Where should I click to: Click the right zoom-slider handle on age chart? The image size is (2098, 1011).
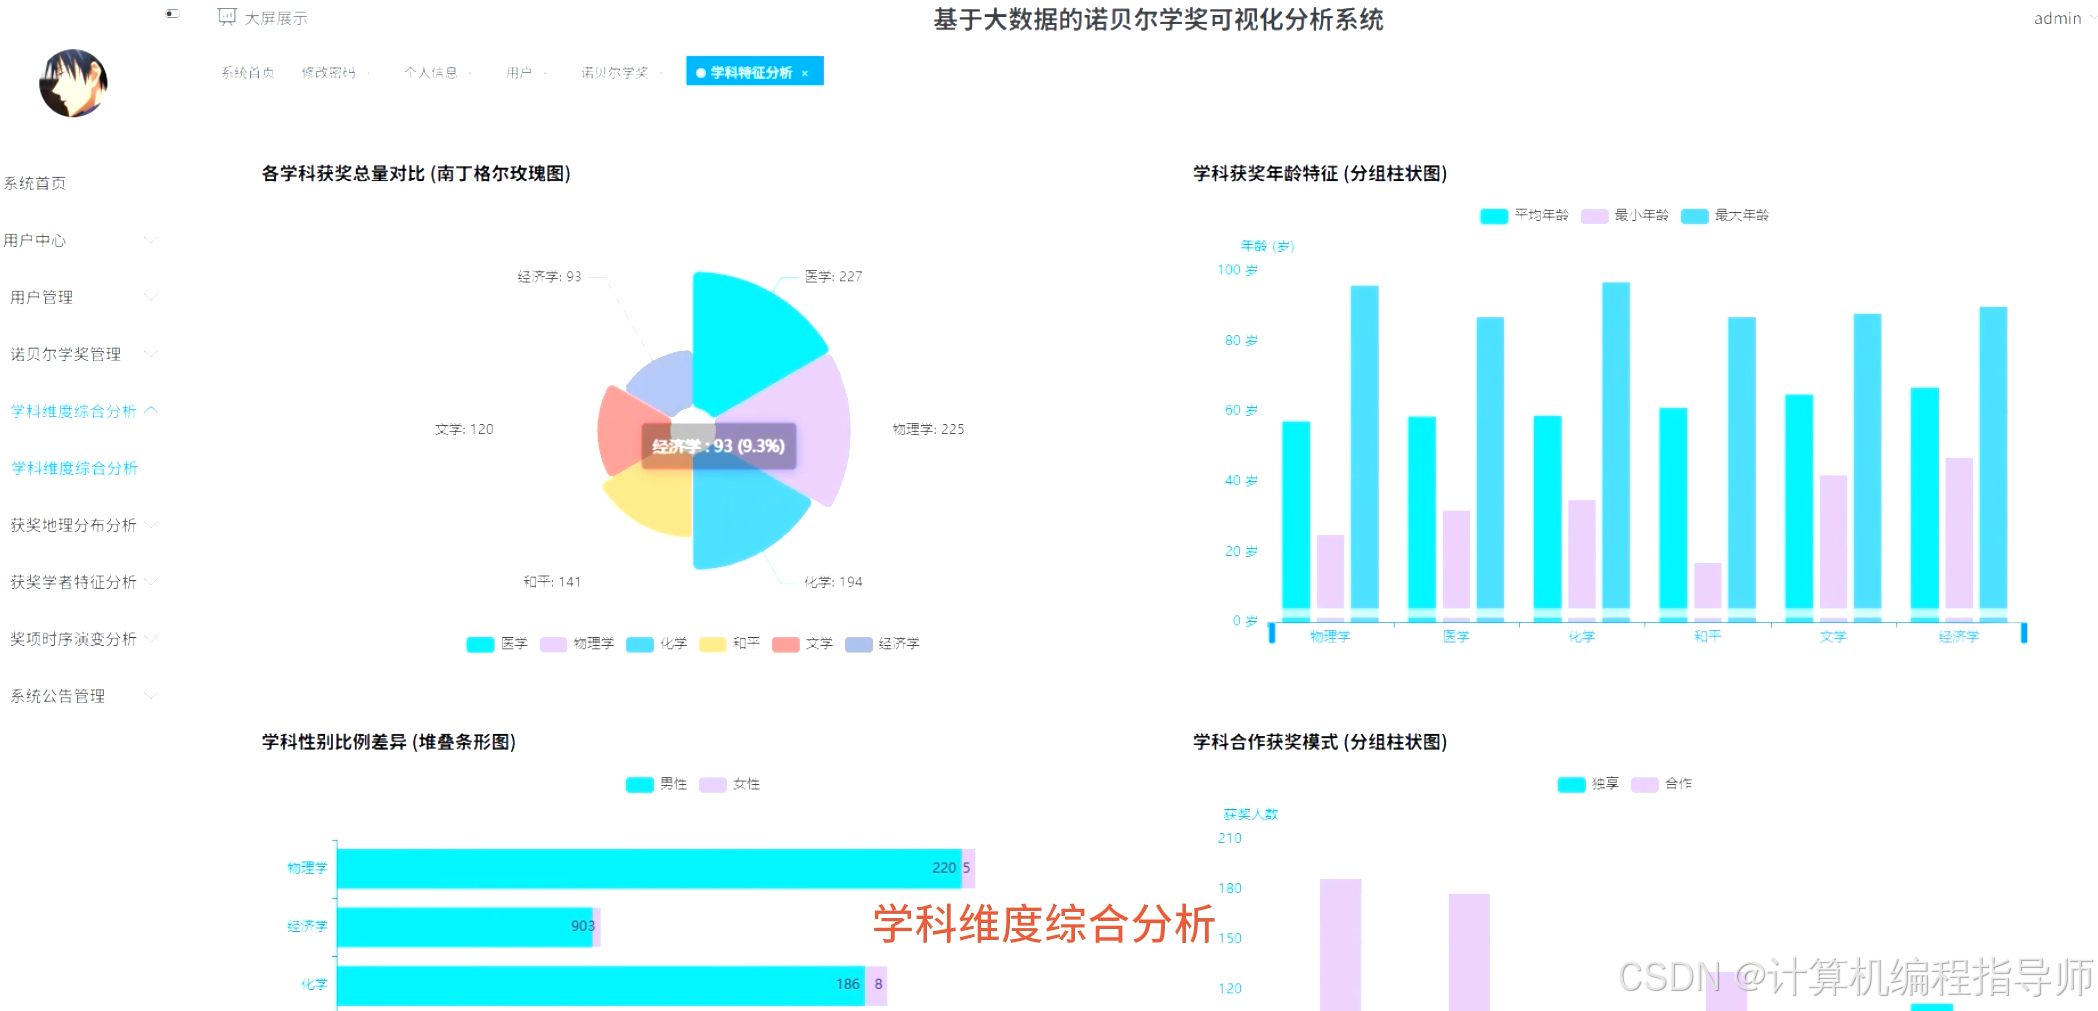[2024, 632]
